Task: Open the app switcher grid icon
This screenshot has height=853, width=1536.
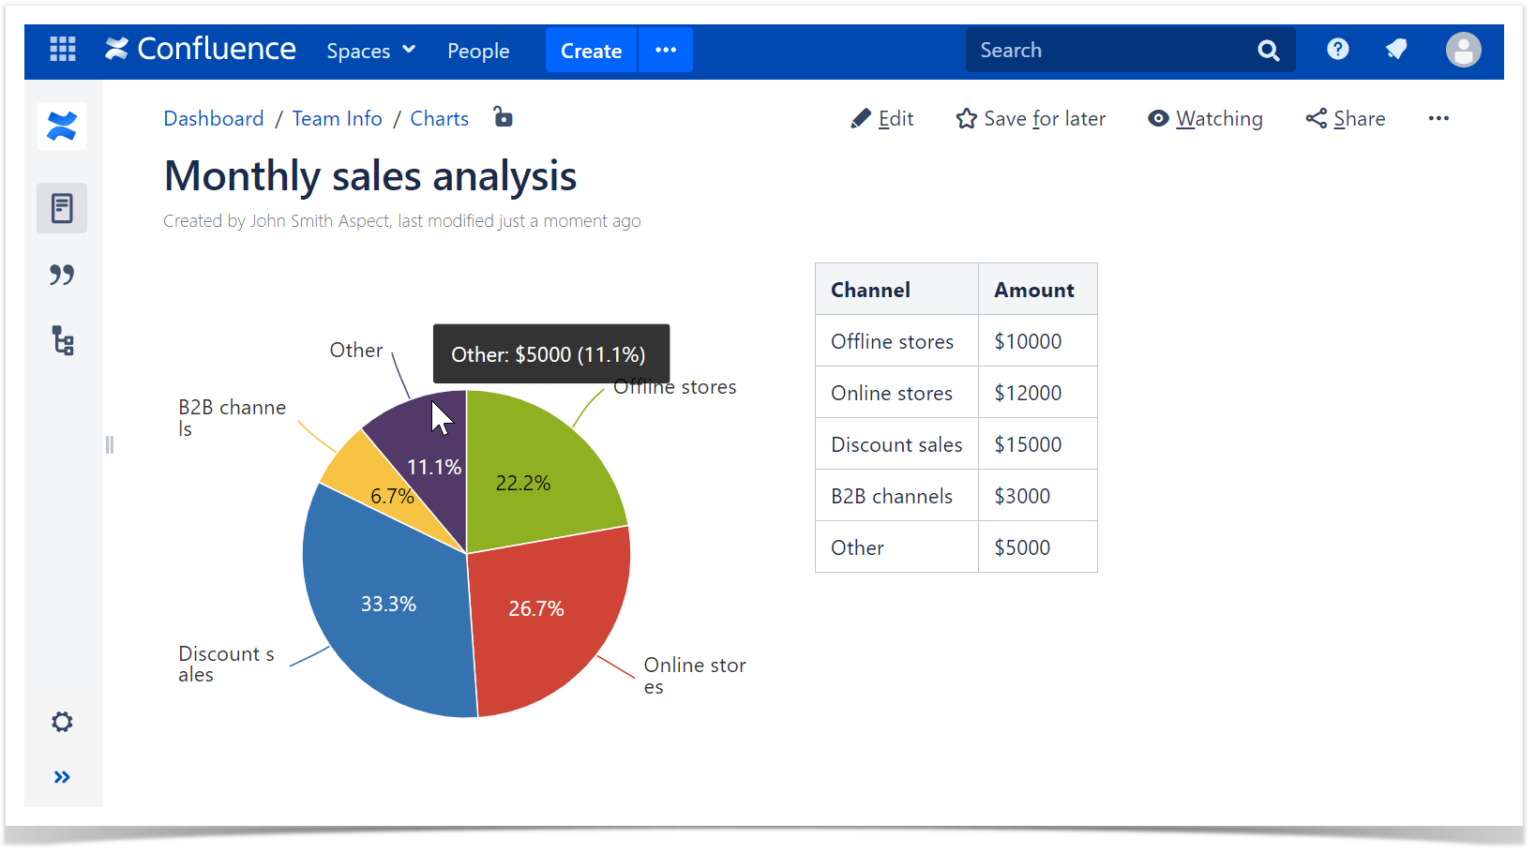Action: [x=62, y=49]
